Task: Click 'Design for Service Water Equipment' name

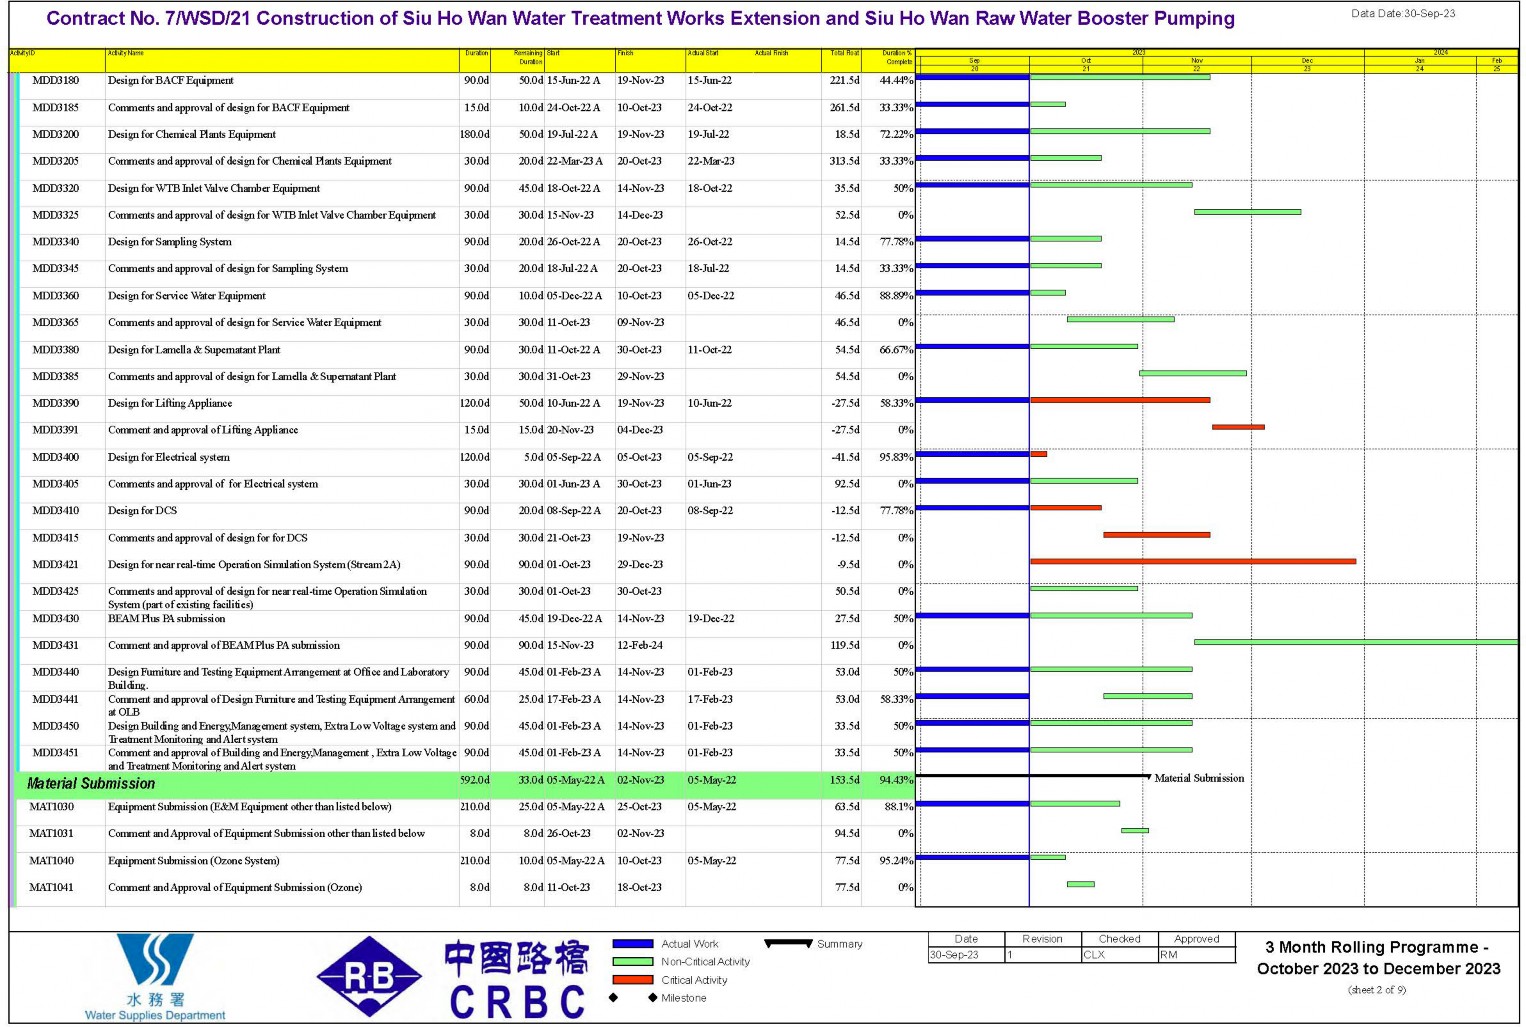Action: (x=187, y=296)
